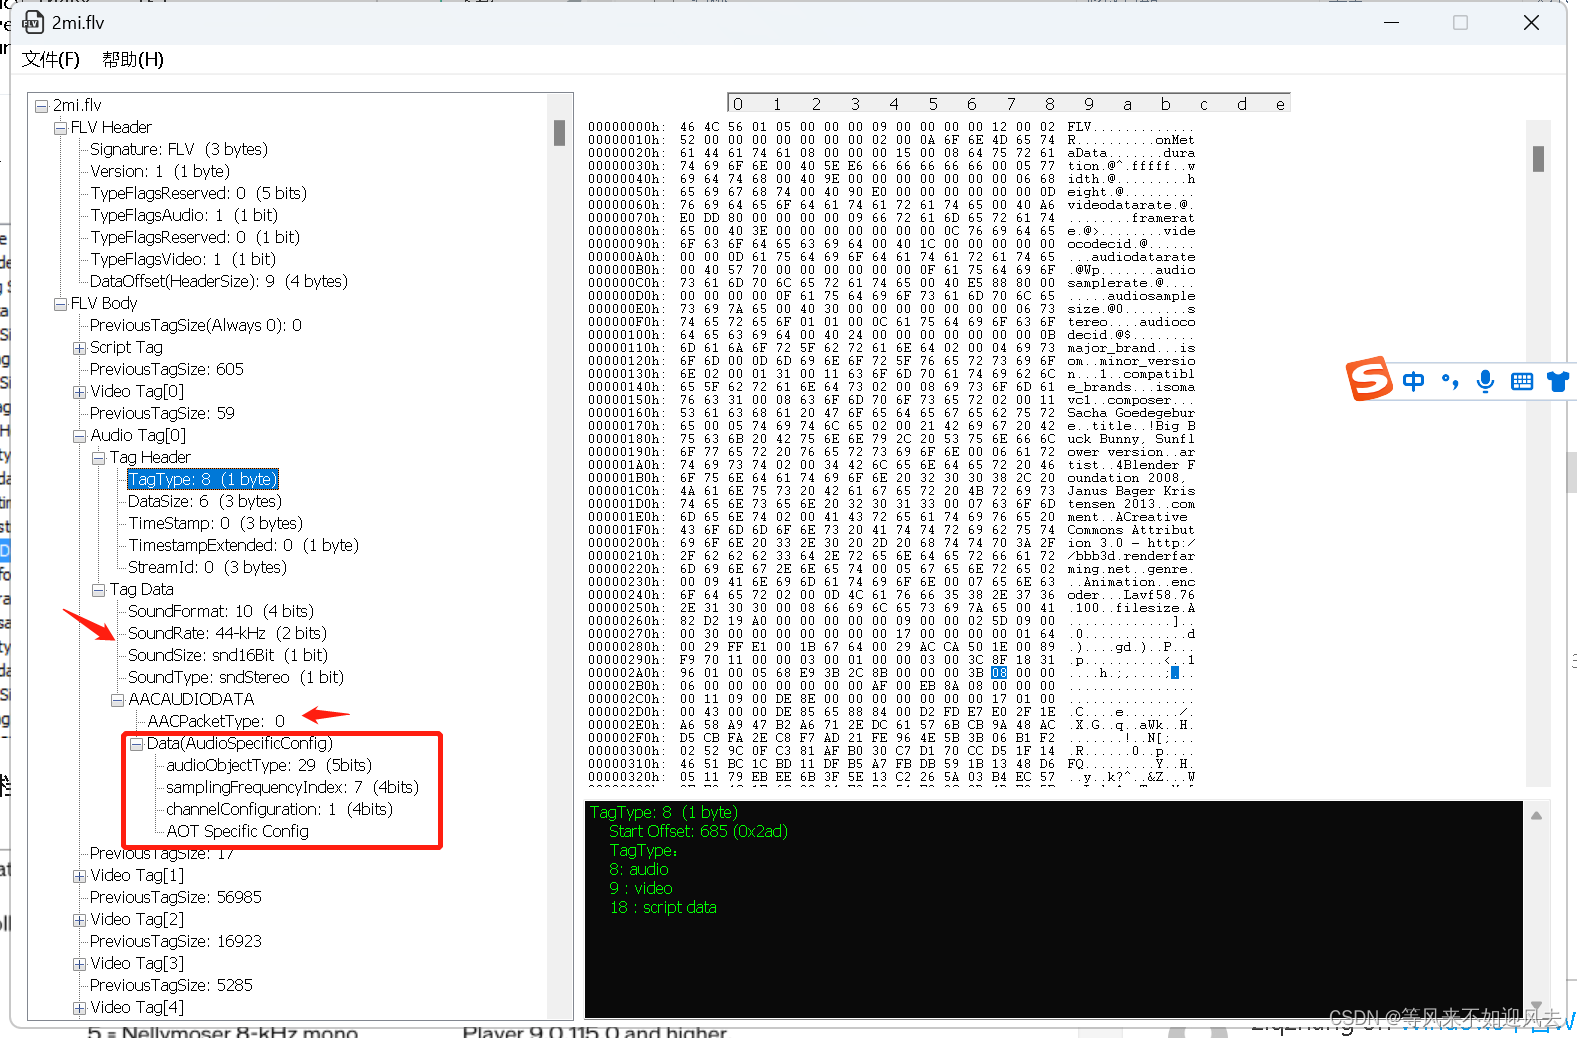
Task: Expand the Video Tag[1] node
Action: pos(79,876)
